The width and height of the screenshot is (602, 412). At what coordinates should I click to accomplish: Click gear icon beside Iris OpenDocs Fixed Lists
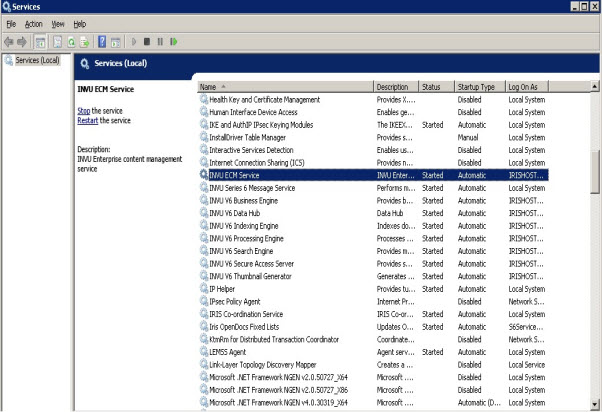pyautogui.click(x=204, y=326)
